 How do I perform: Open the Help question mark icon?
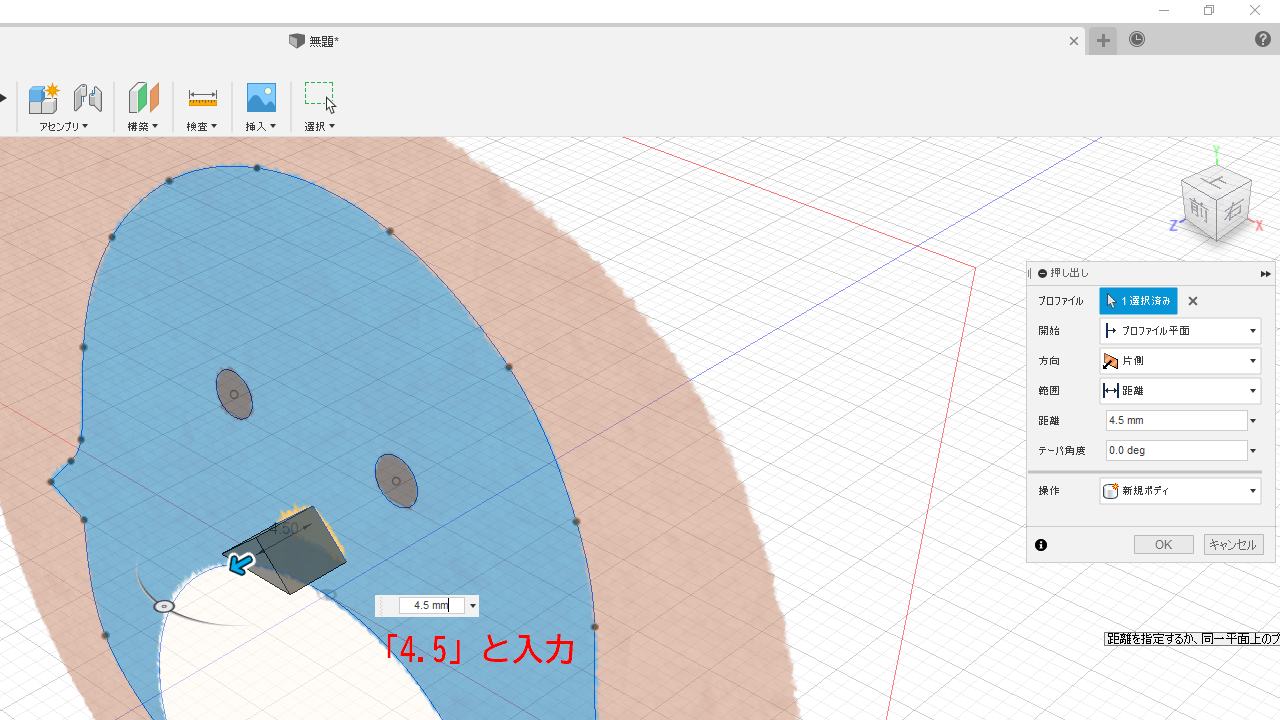(x=1263, y=40)
